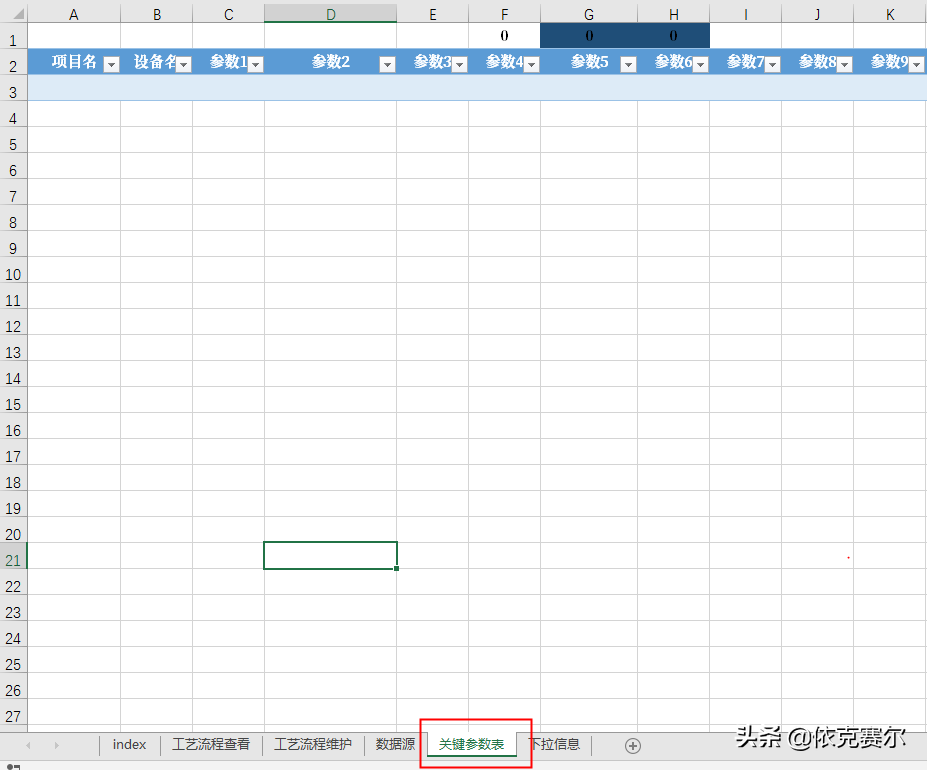Open the 参数7 filter dropdown

click(x=773, y=64)
